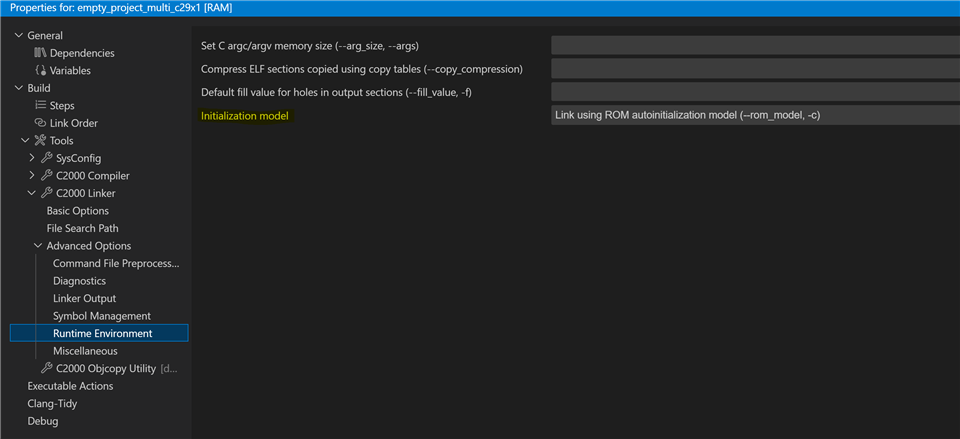Select the Build category label
The image size is (960, 439).
pos(39,88)
